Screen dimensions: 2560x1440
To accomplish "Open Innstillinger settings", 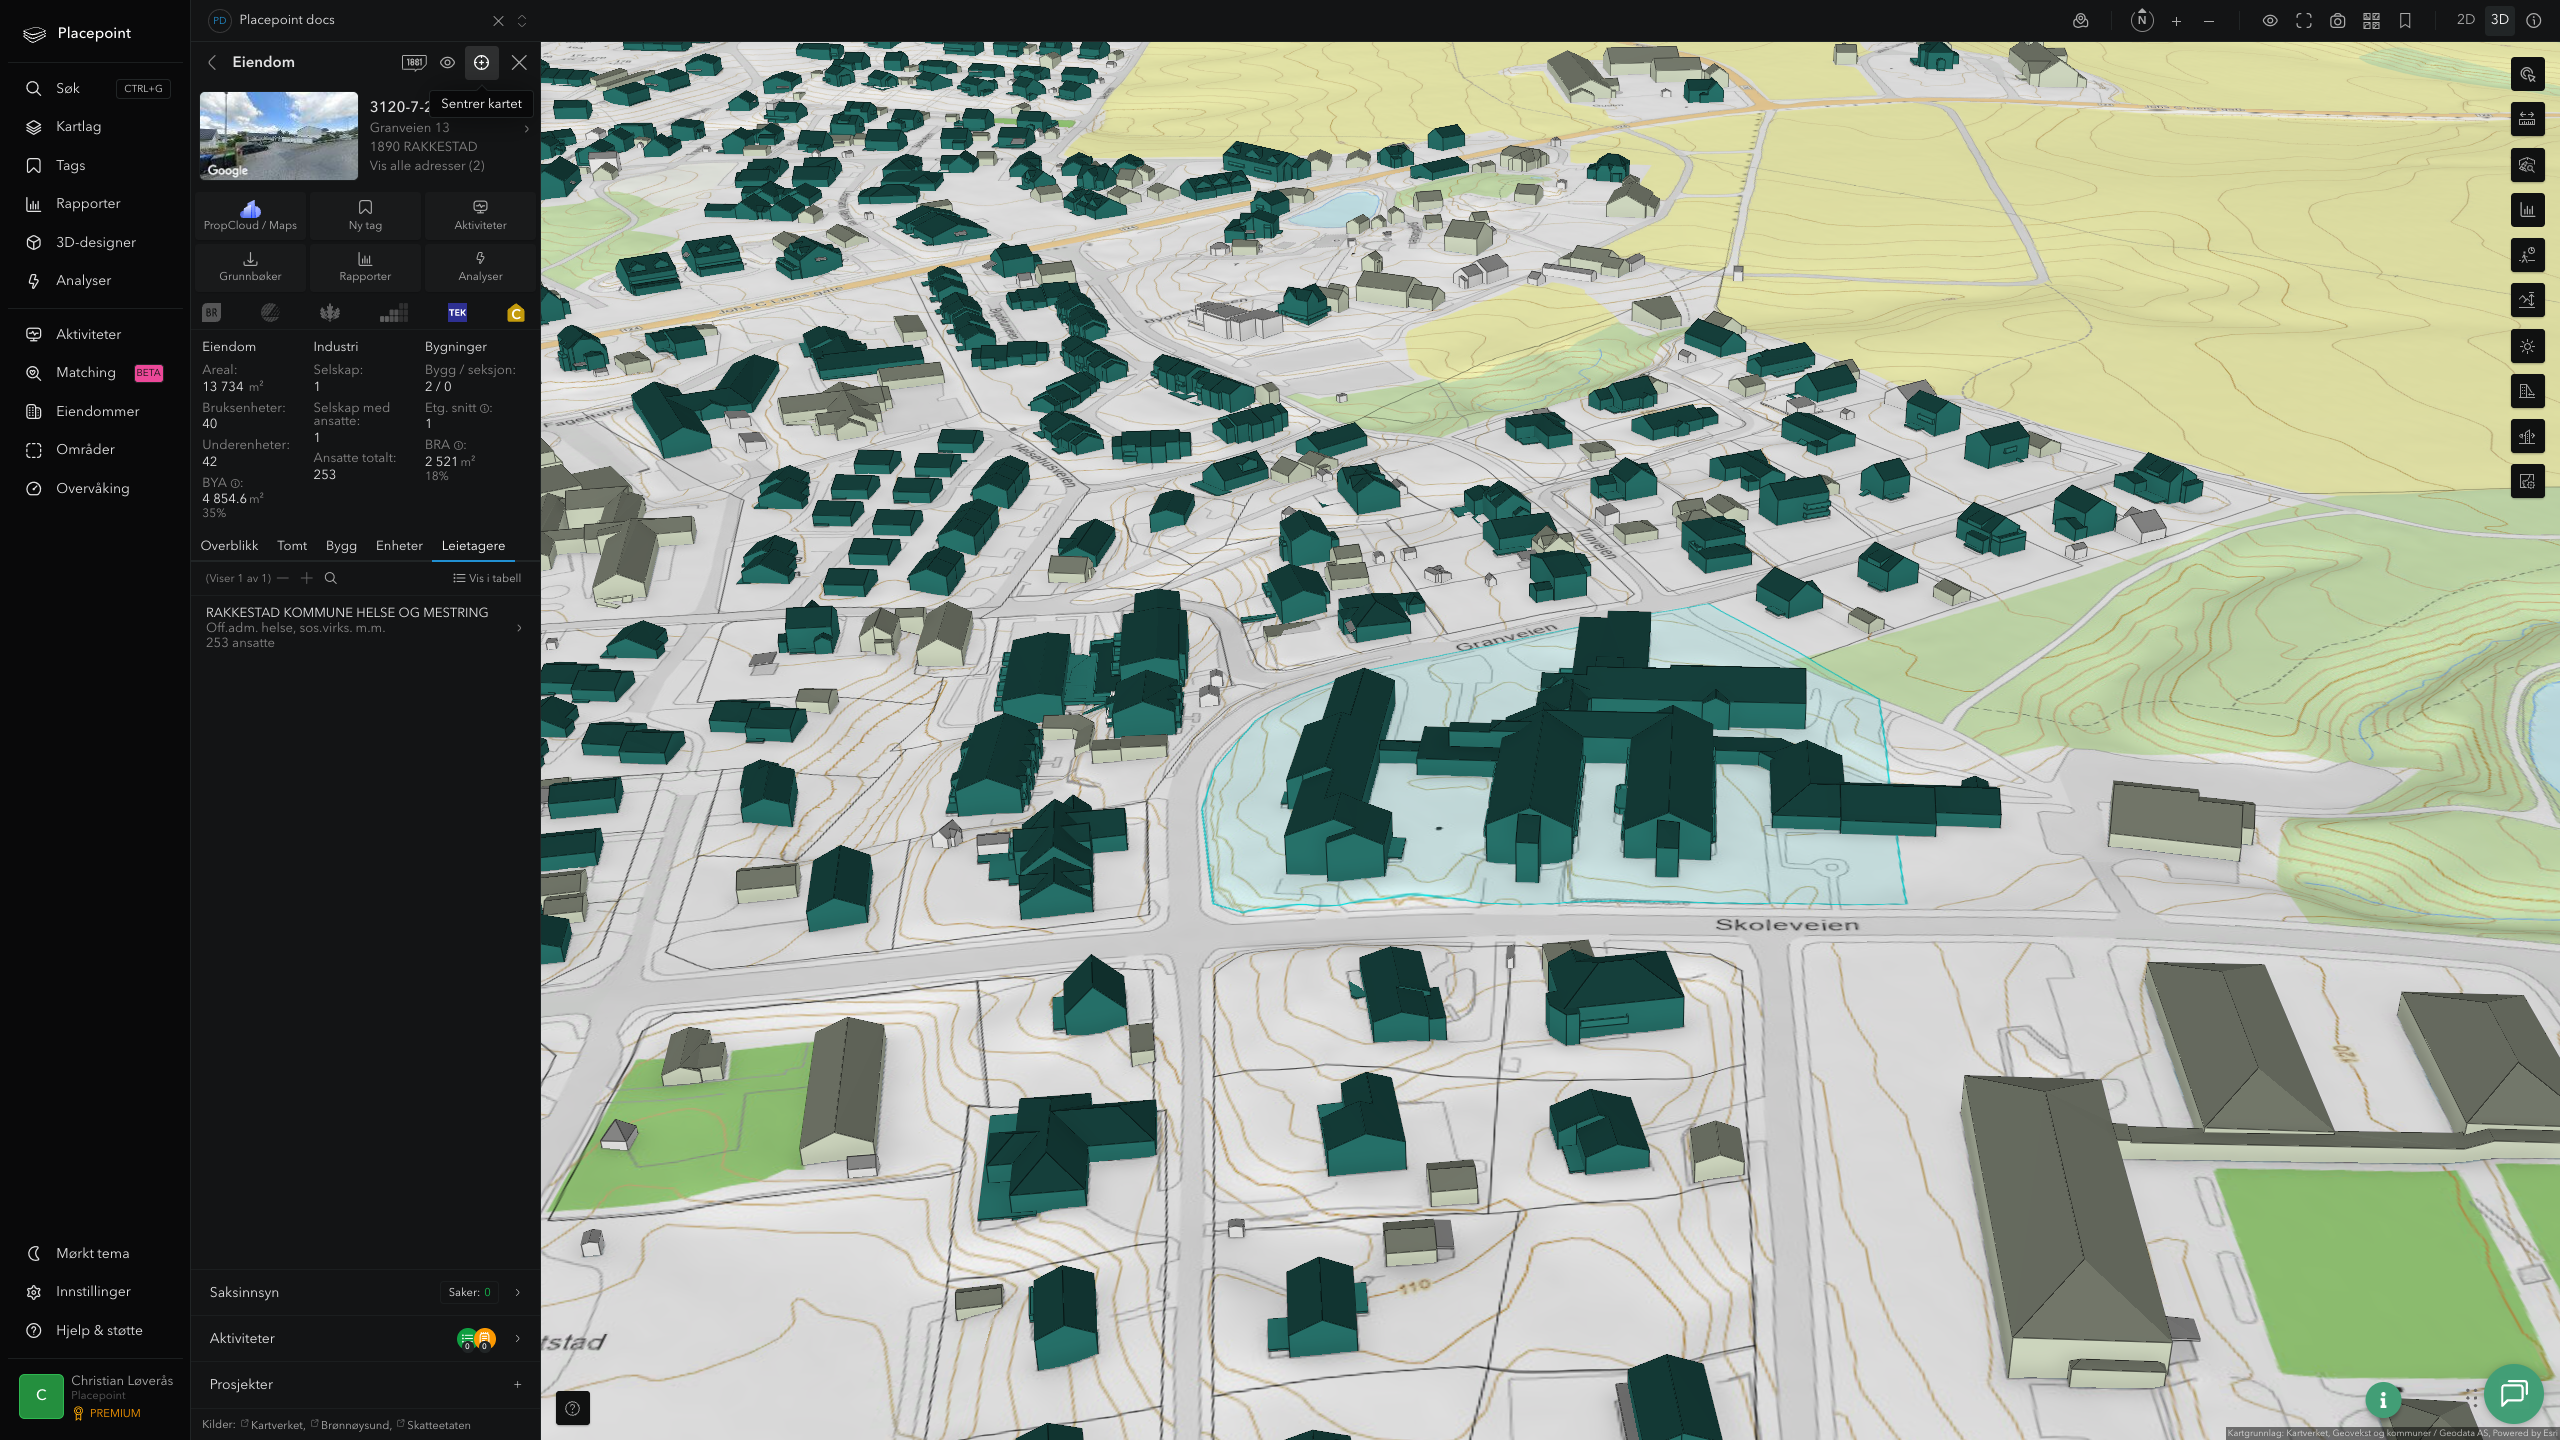I will tap(95, 1292).
